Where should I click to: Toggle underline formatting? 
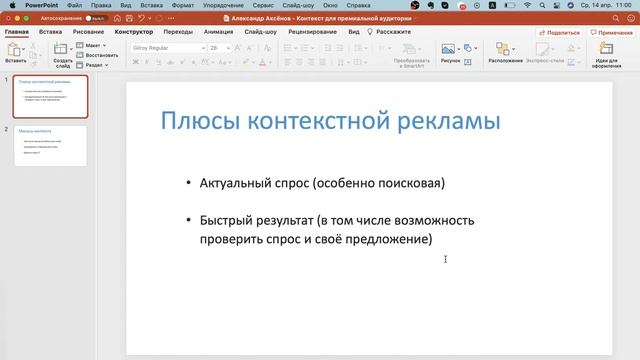[x=159, y=62]
